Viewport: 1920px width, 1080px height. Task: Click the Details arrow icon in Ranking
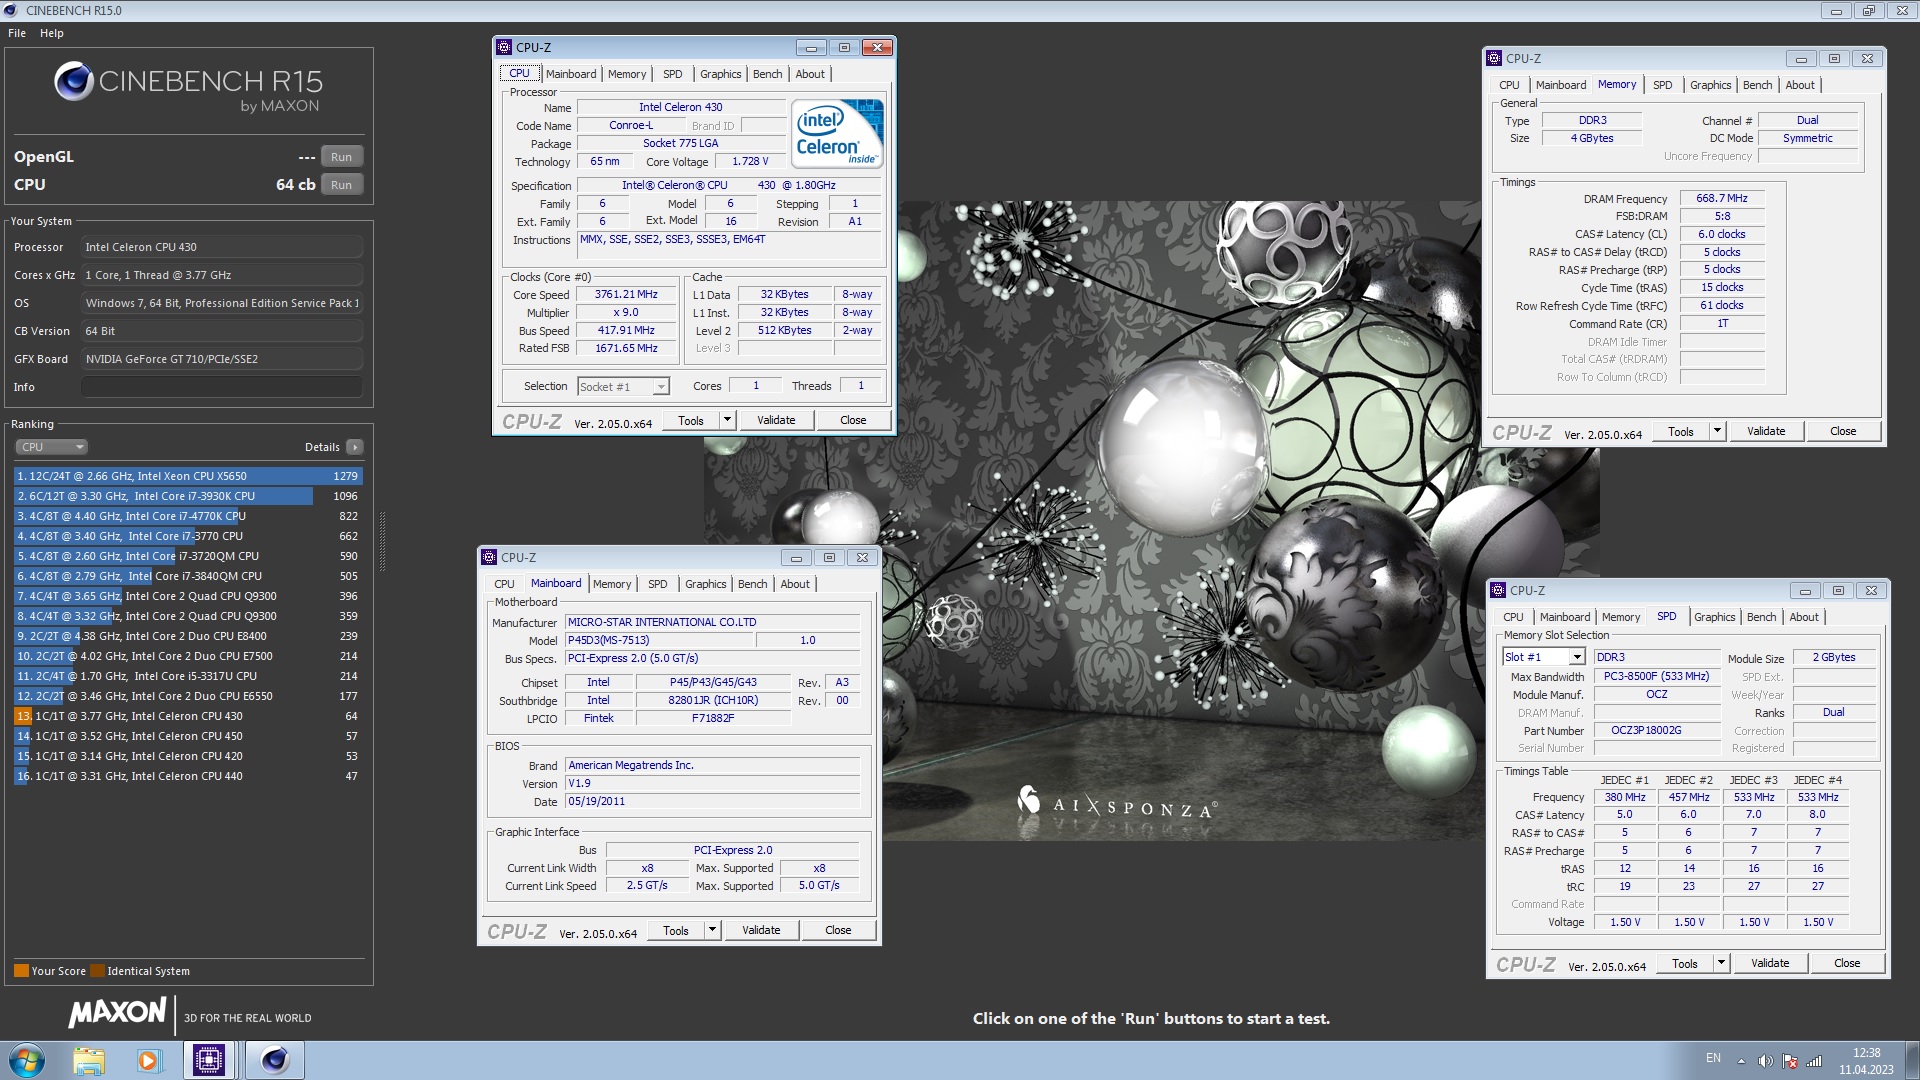click(x=355, y=447)
